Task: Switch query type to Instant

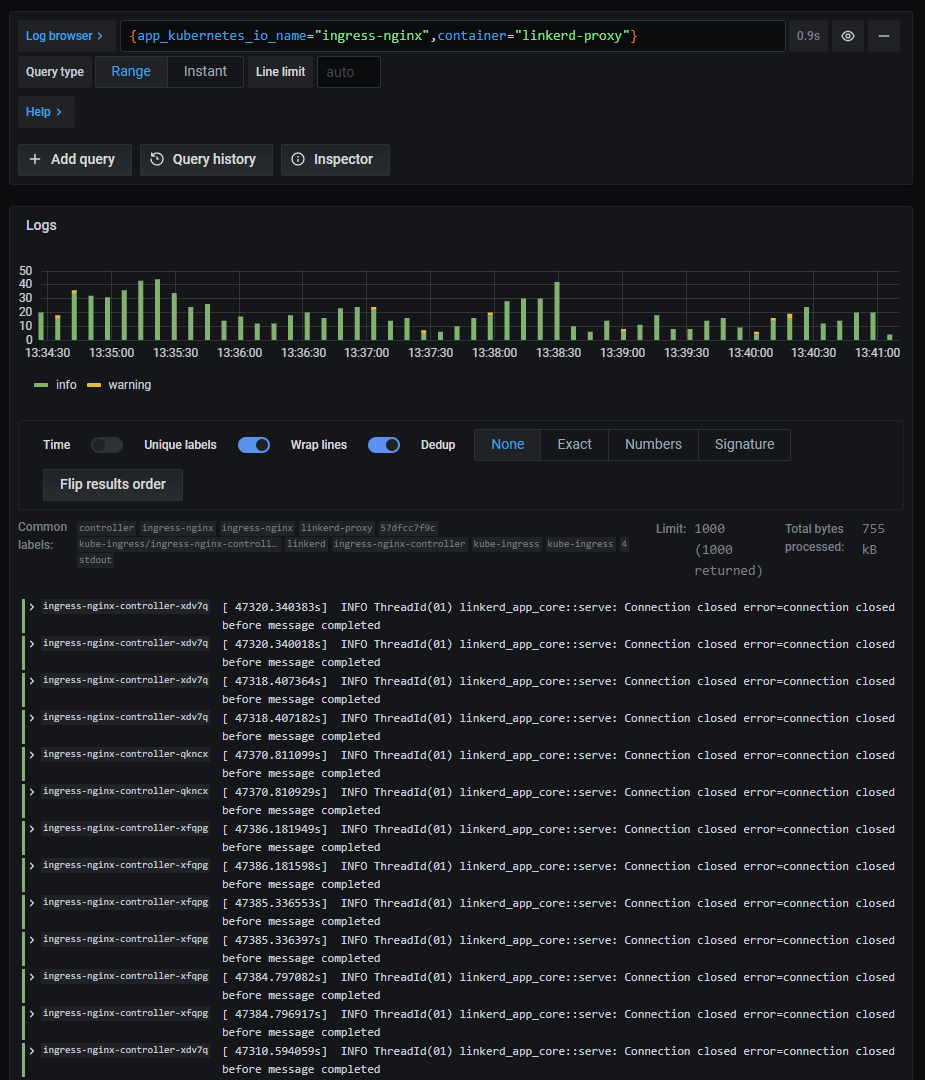Action: click(204, 71)
